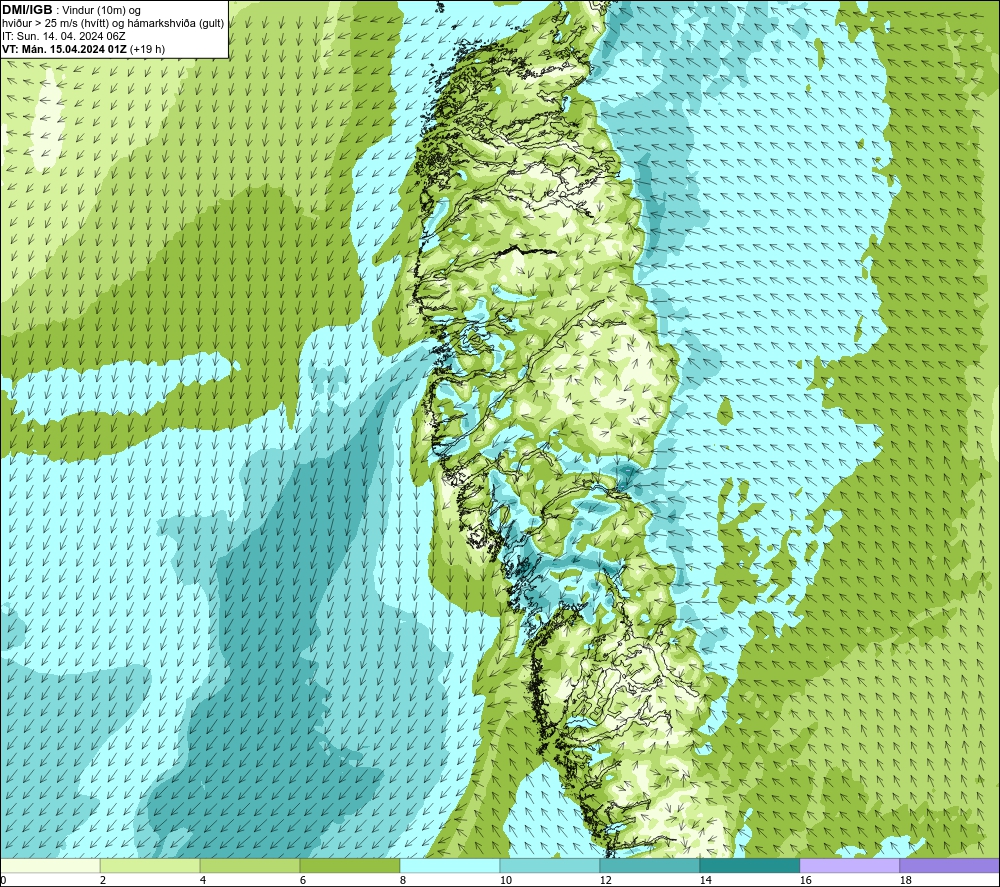Click the scale value '16'
This screenshot has height=887, width=1000.
805,881
